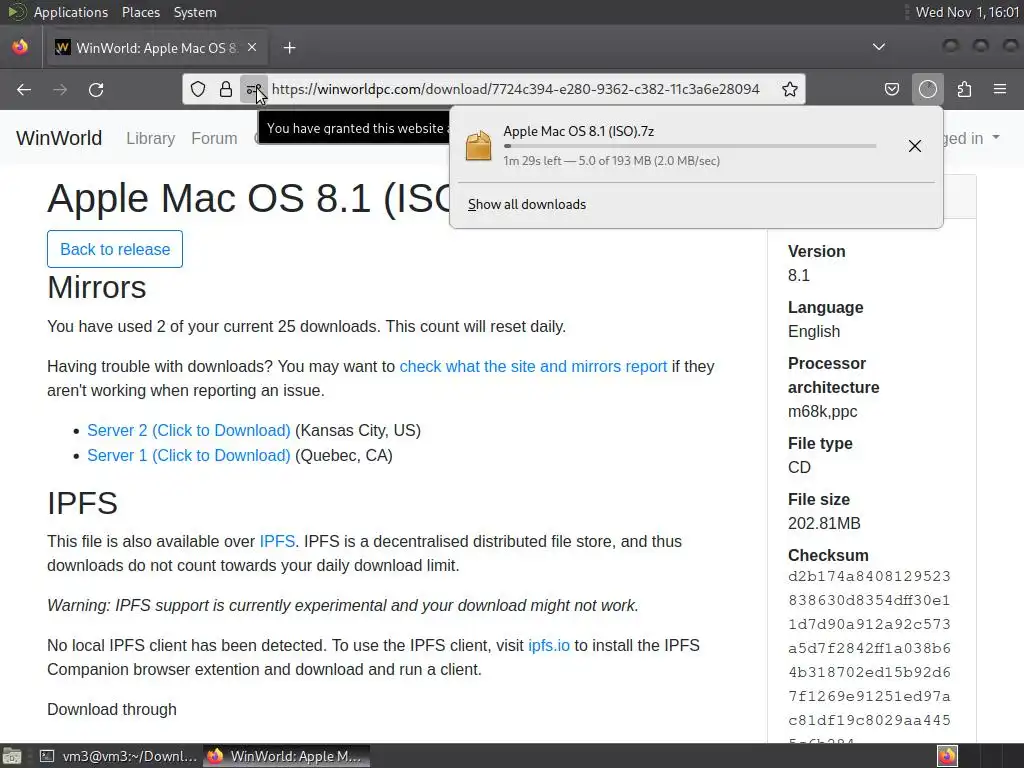The height and width of the screenshot is (768, 1024).
Task: Bookmark this page with the star icon
Action: 790,89
